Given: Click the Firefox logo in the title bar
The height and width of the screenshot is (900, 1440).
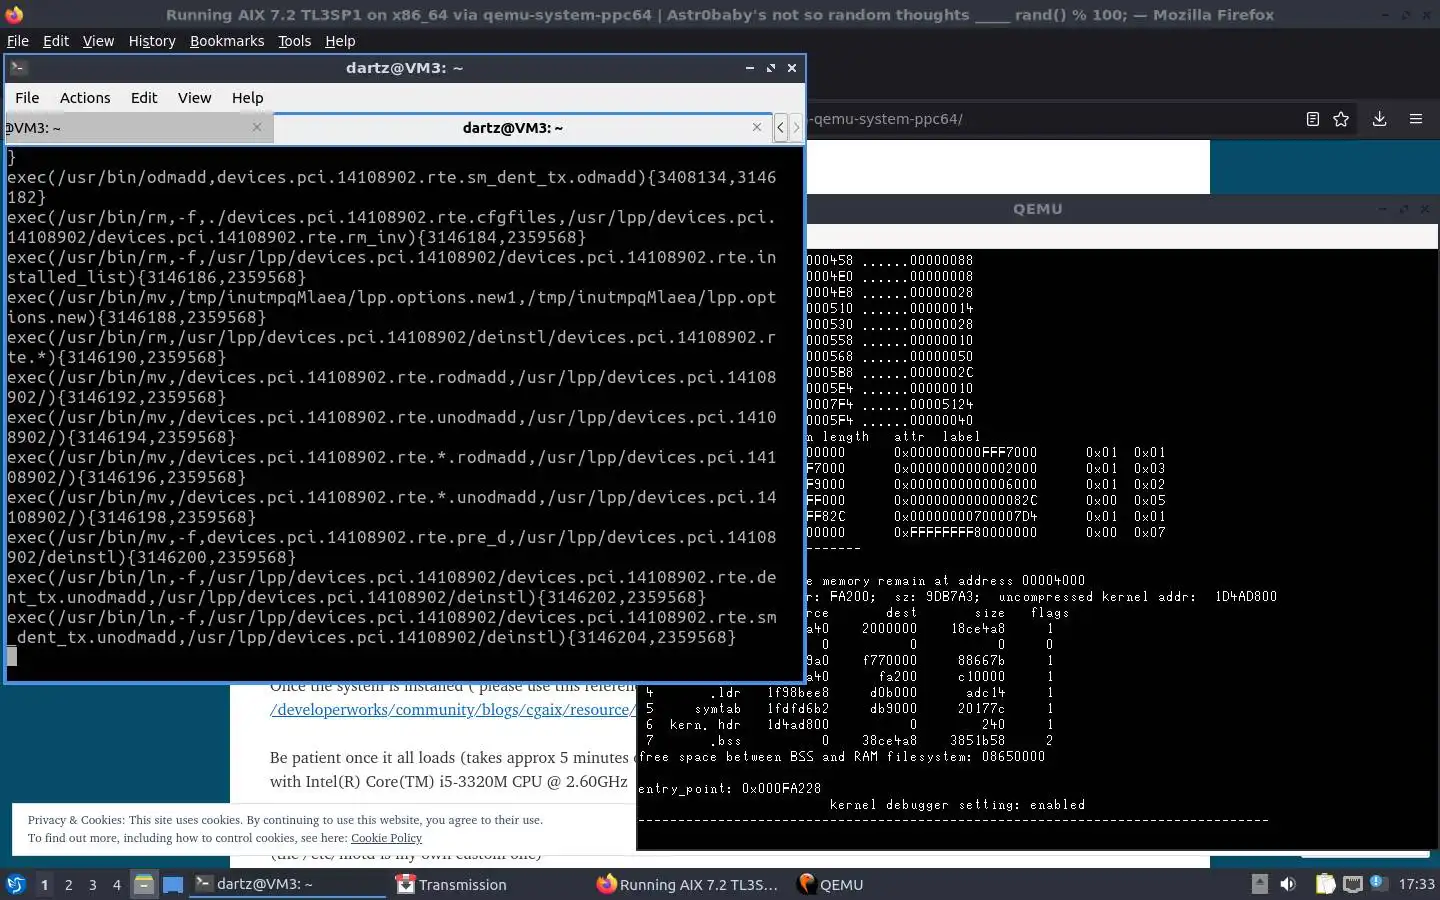Looking at the screenshot, I should pyautogui.click(x=14, y=14).
